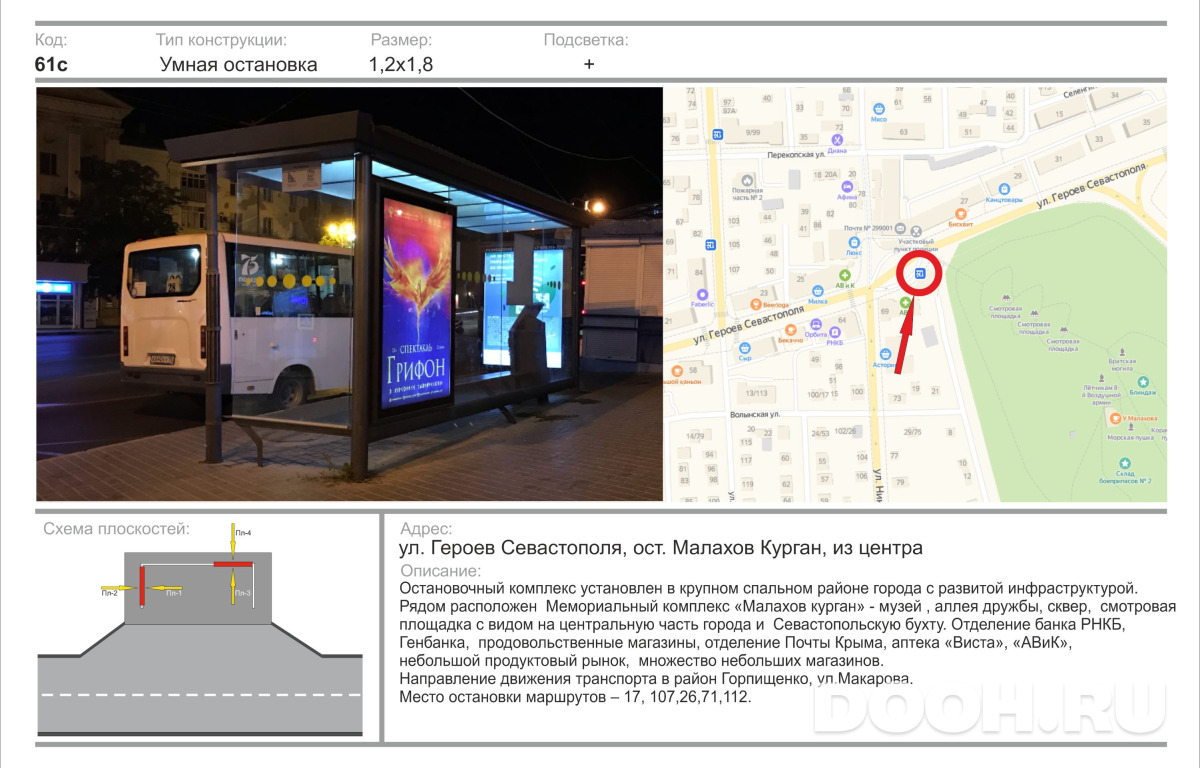Click the Адрес: label
1200x768 pixels.
coord(426,529)
